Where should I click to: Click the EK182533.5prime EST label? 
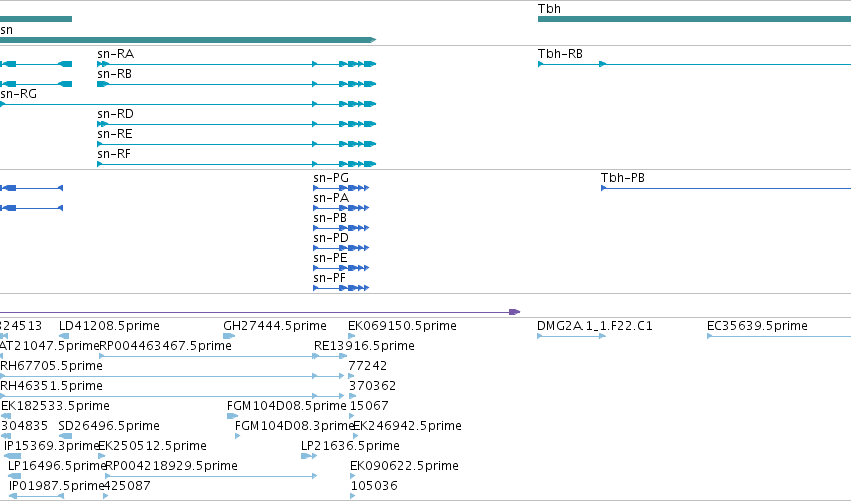pos(55,406)
